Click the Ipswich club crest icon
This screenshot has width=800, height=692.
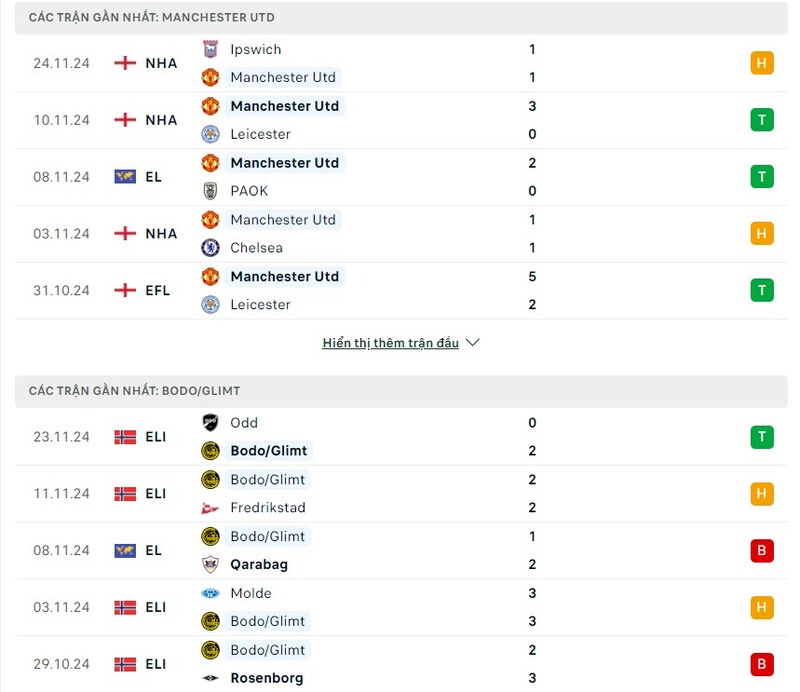point(210,50)
